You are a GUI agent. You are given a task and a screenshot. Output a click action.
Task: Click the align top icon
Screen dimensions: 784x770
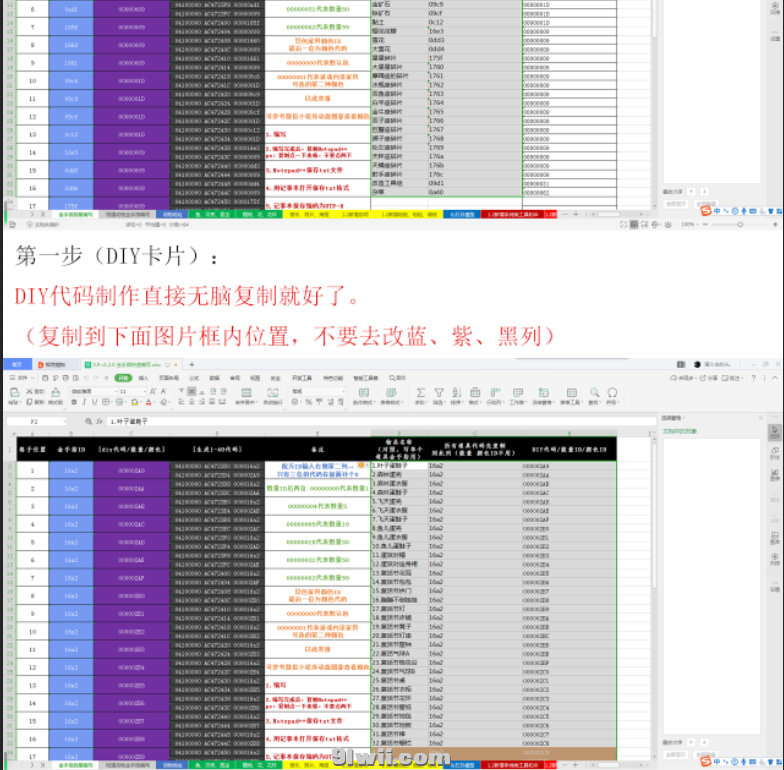coord(182,392)
